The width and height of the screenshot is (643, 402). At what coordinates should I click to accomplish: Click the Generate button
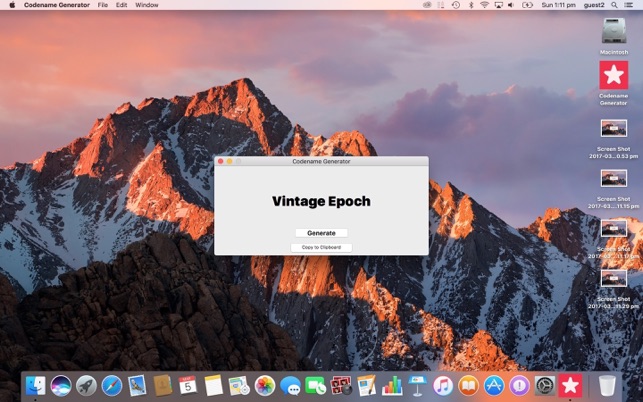321,233
